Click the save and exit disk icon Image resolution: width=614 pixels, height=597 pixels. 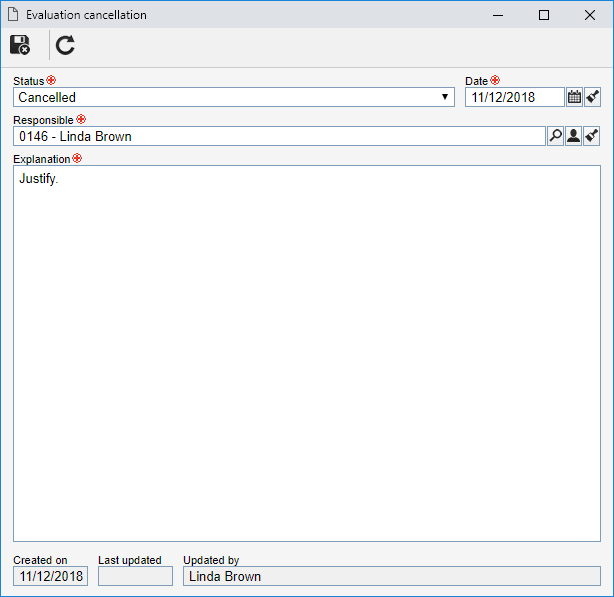pyautogui.click(x=20, y=45)
